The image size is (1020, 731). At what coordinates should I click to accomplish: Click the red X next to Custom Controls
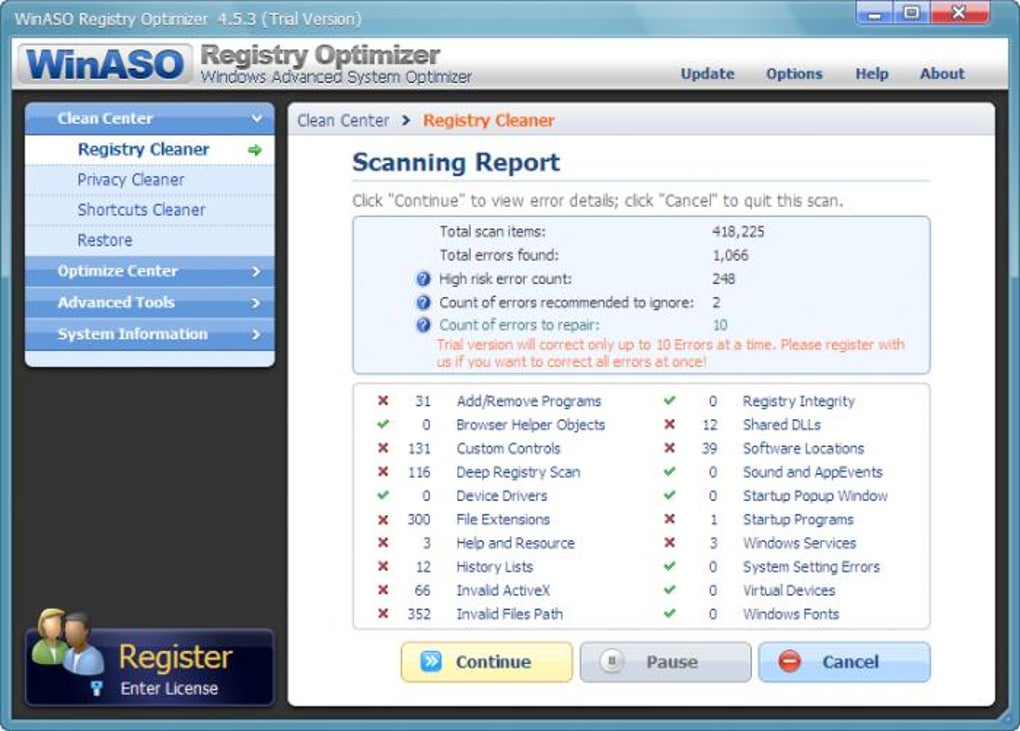pos(383,447)
